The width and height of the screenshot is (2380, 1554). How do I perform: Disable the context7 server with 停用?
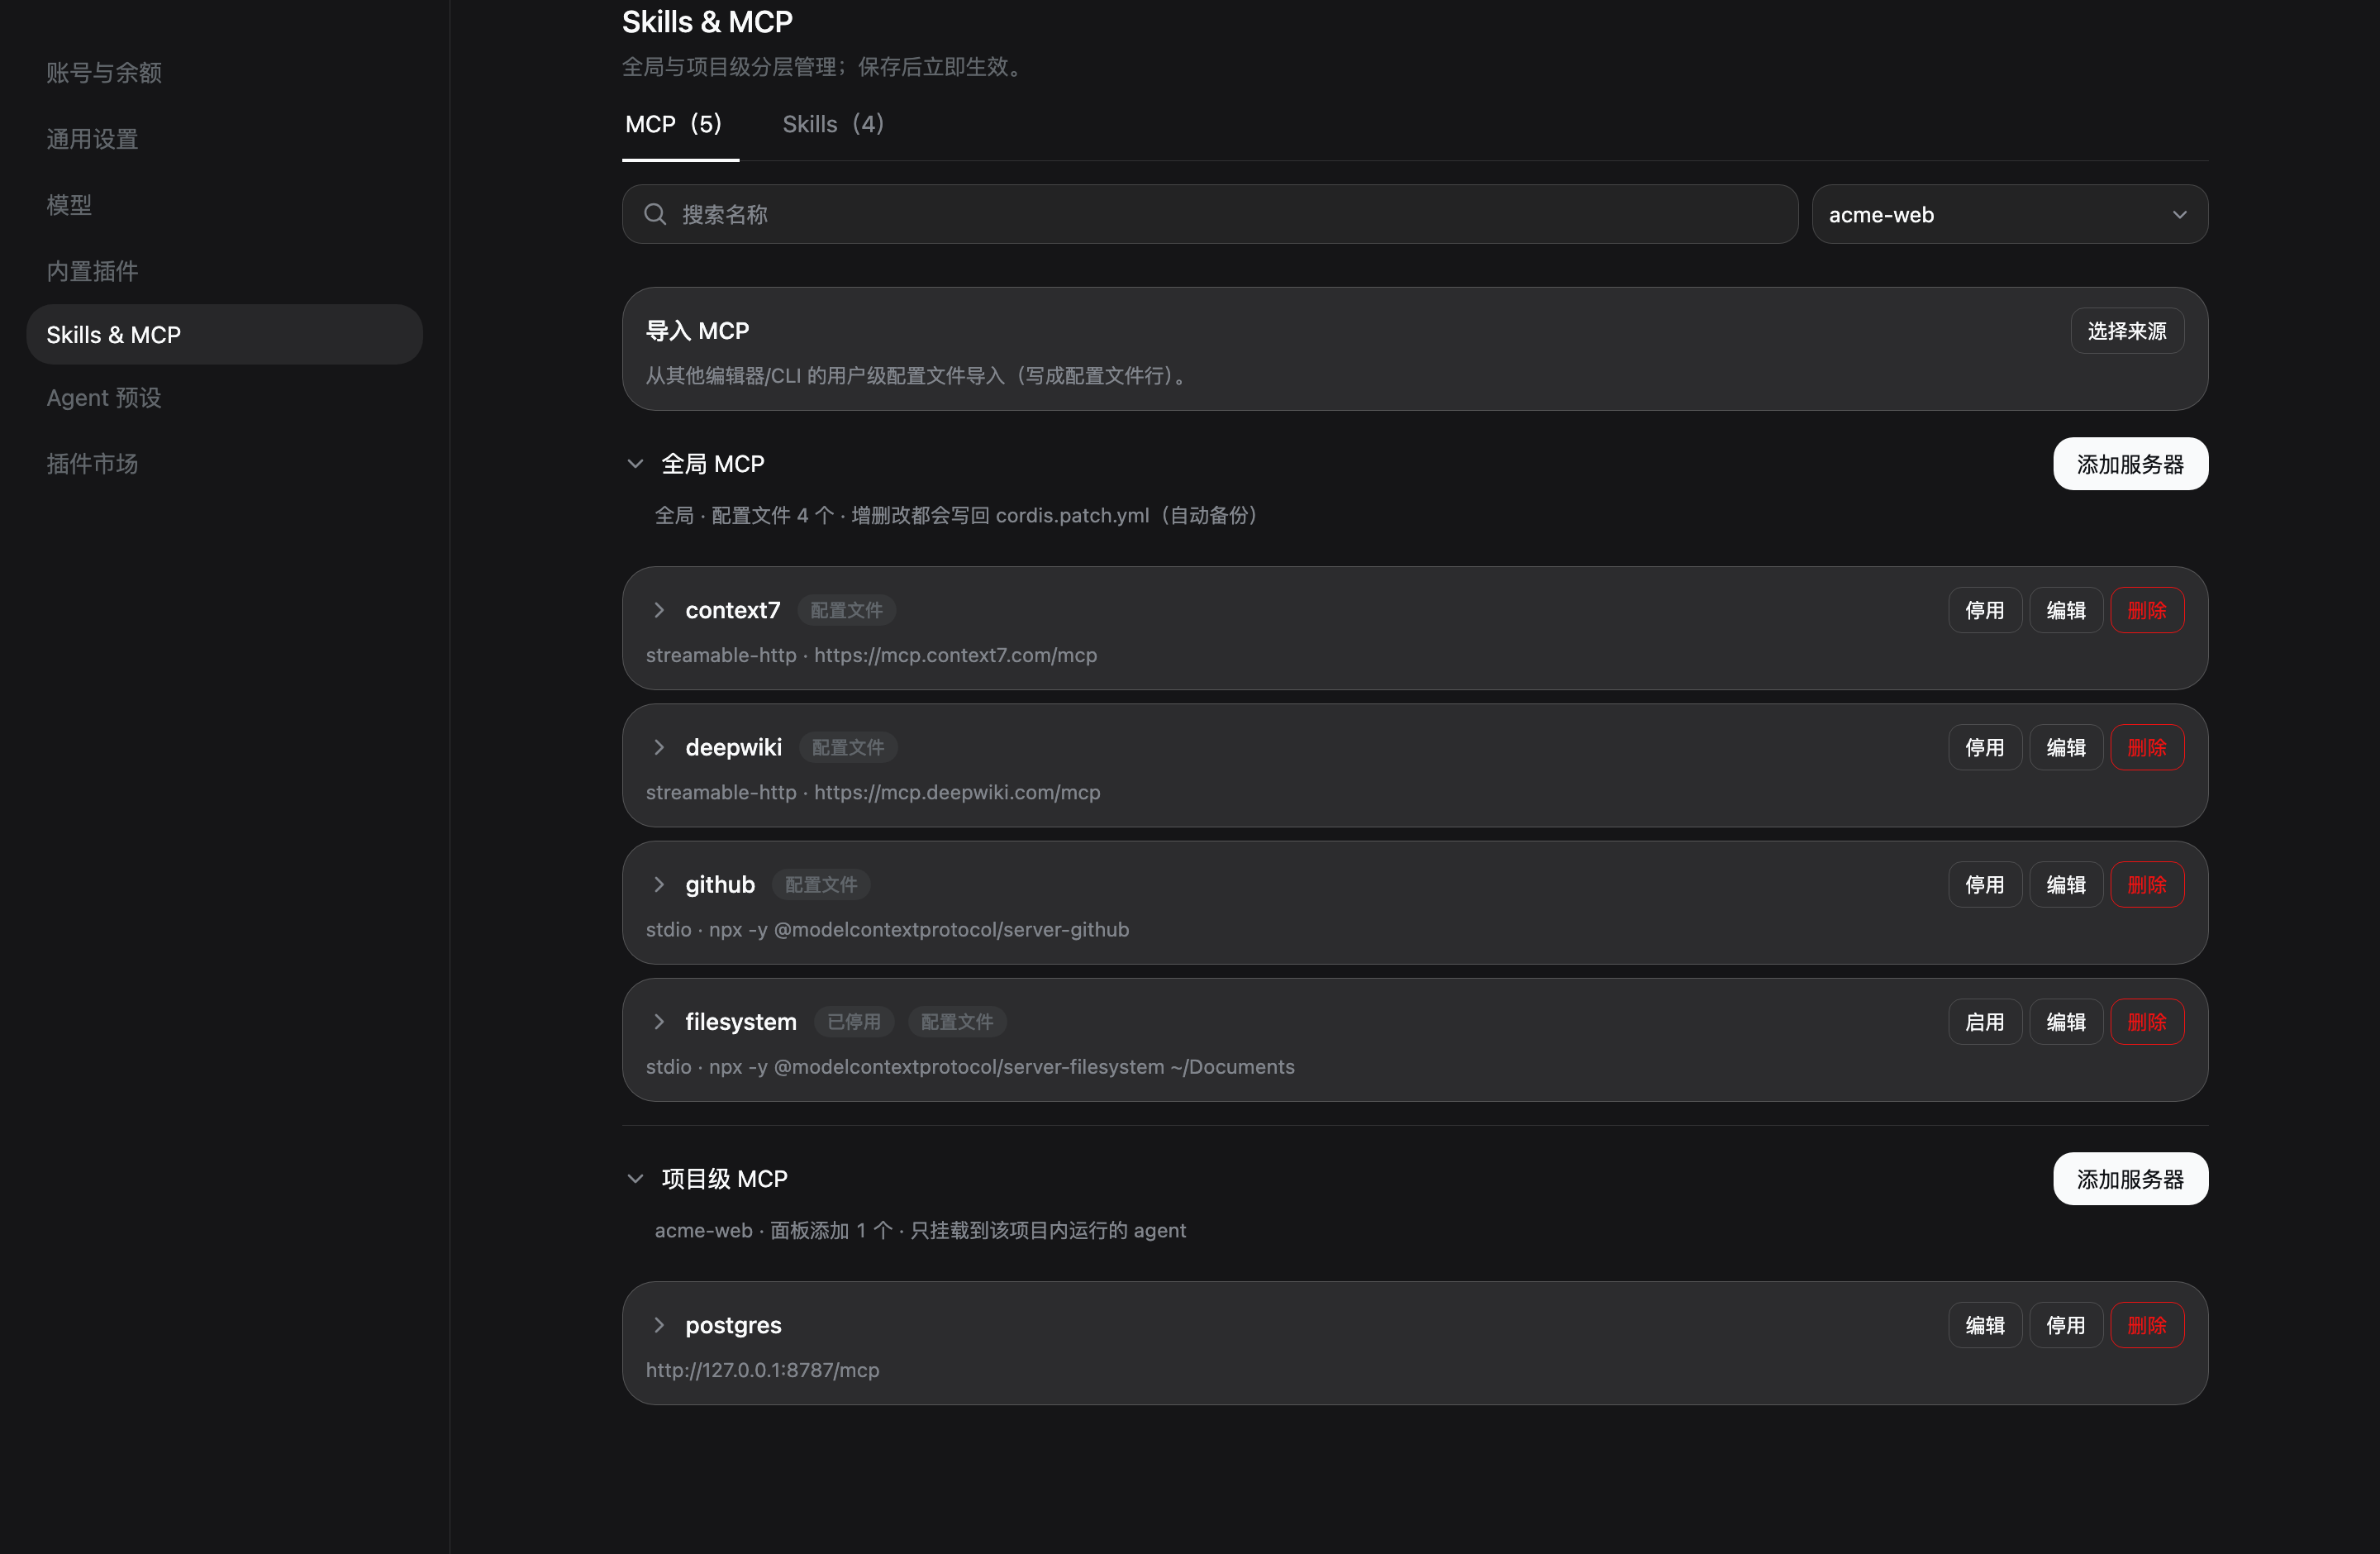click(x=1985, y=610)
